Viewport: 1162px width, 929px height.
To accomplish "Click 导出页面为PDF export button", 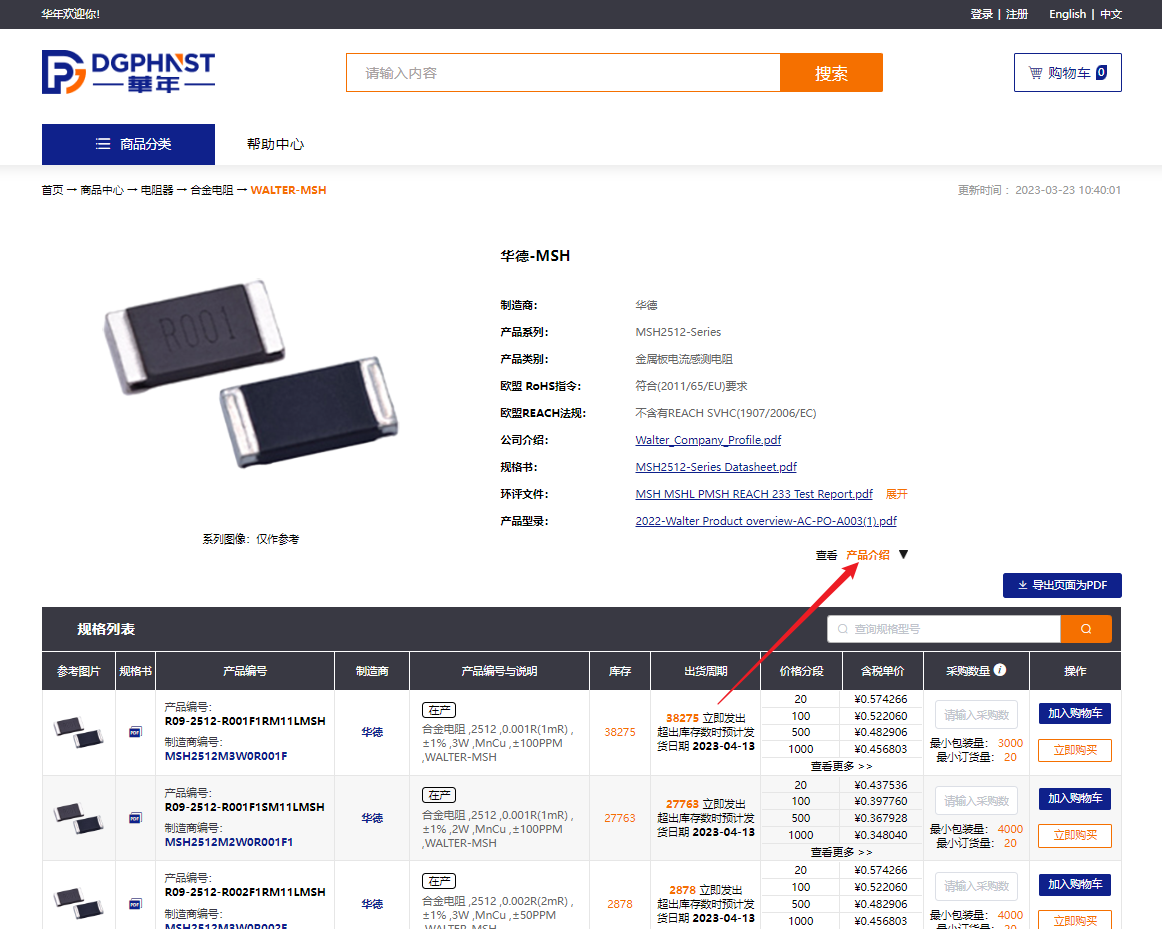I will pos(1062,585).
